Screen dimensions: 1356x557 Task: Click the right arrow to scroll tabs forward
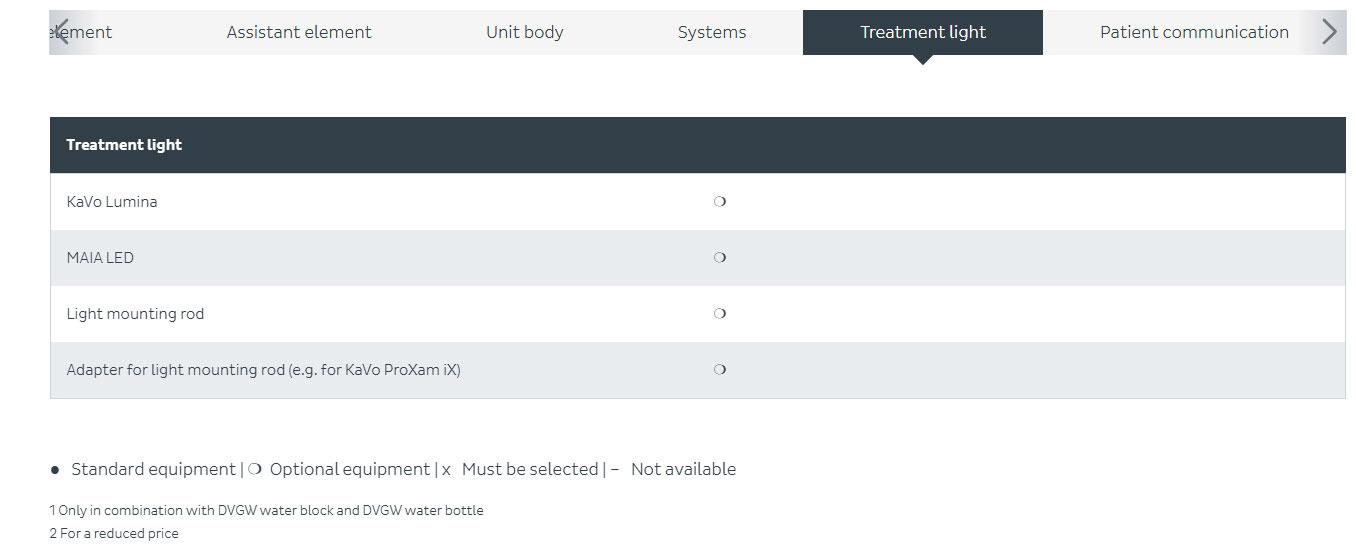[x=1329, y=32]
